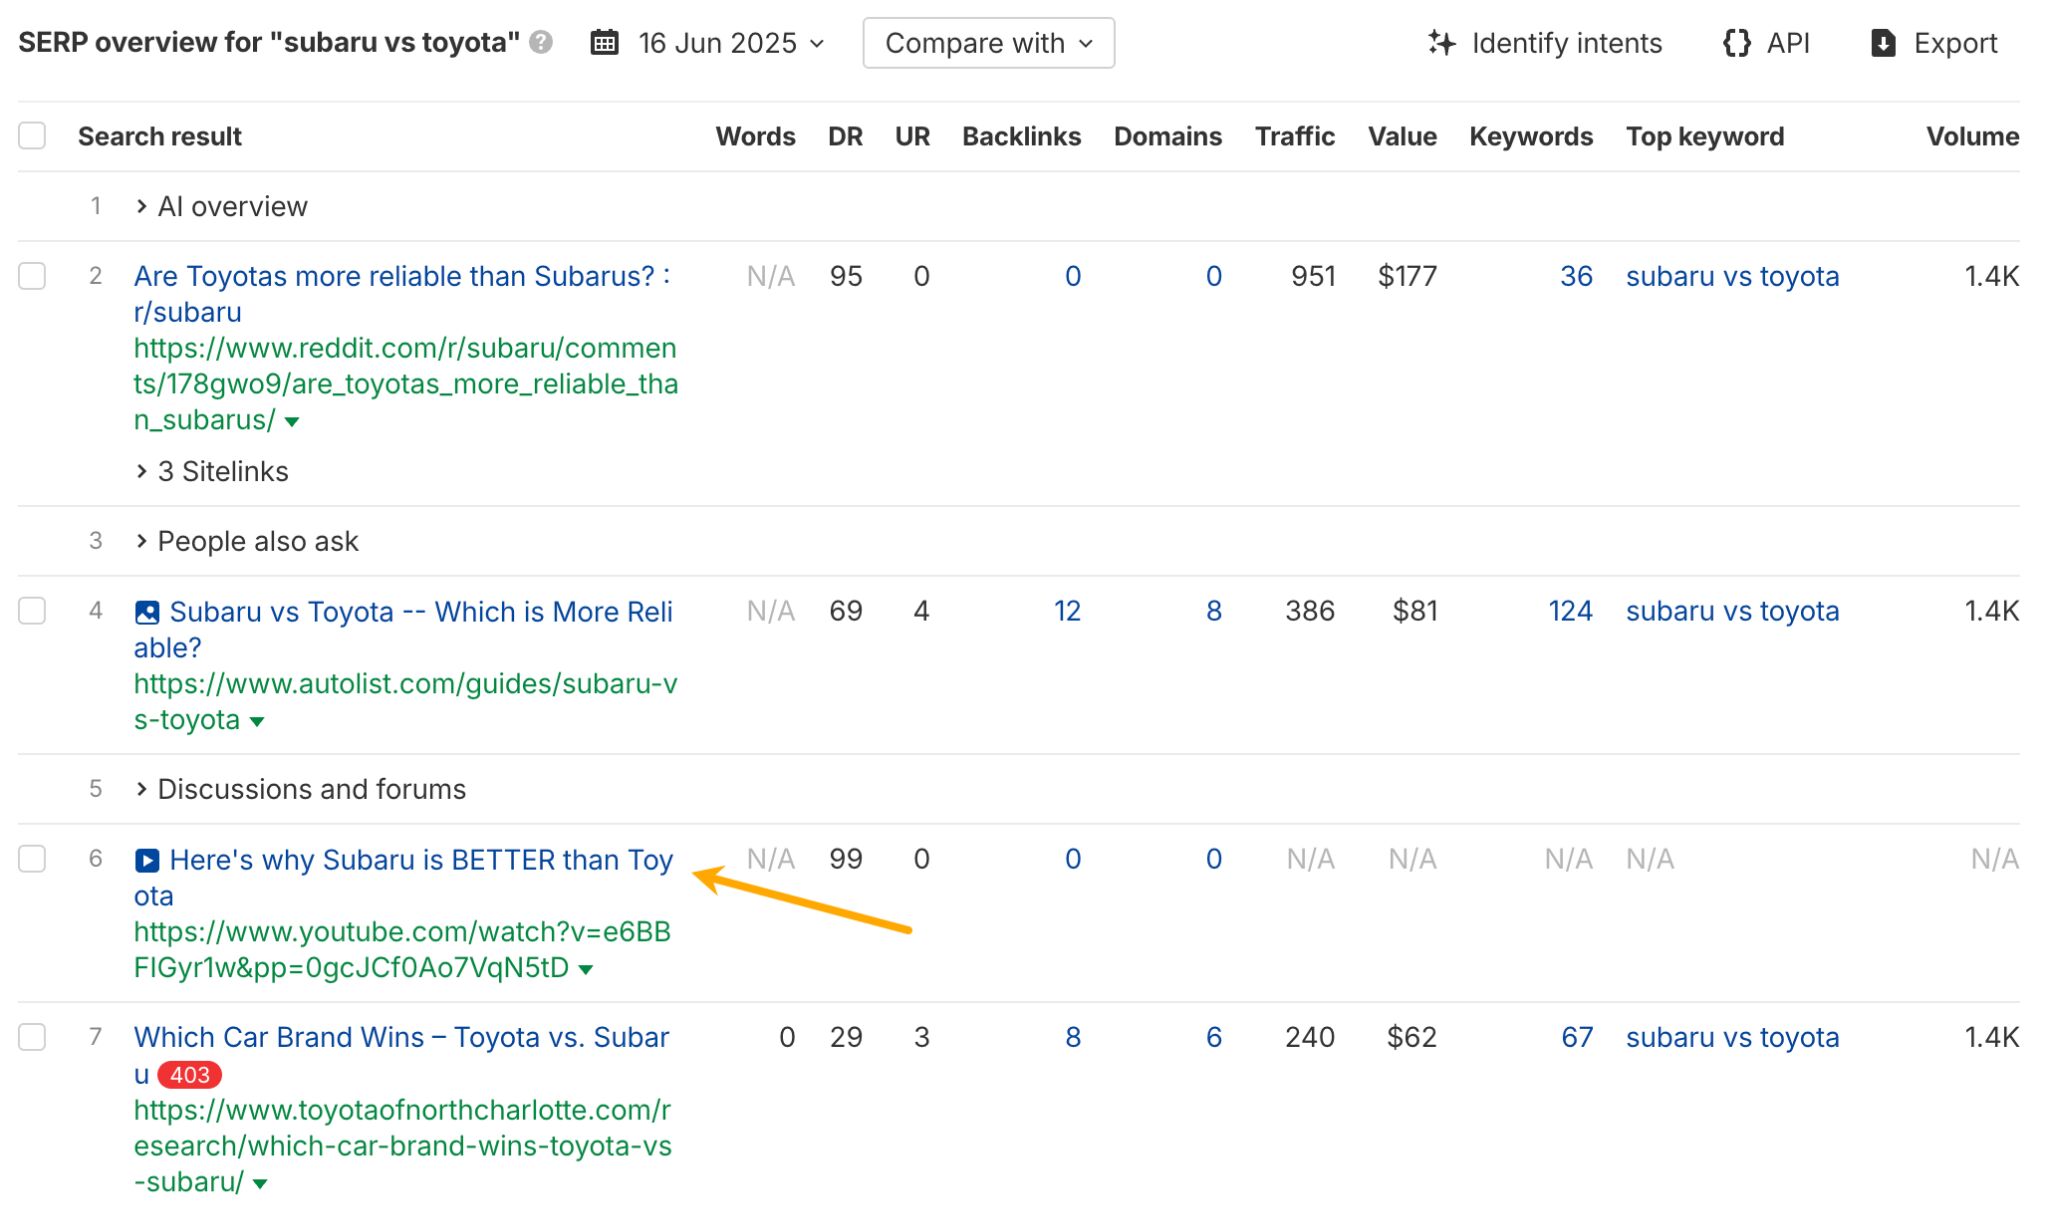Image resolution: width=2048 pixels, height=1213 pixels.
Task: Click the backlinks count 12 for the Autolist result
Action: click(x=1068, y=611)
